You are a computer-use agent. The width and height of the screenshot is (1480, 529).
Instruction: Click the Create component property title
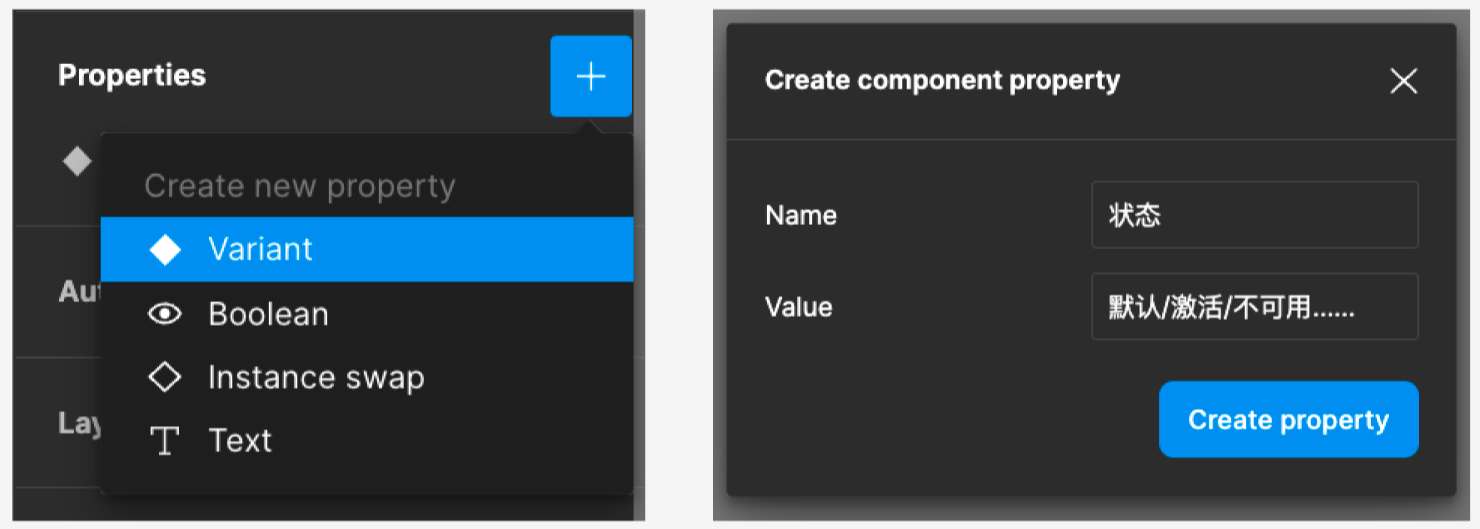pyautogui.click(x=942, y=81)
